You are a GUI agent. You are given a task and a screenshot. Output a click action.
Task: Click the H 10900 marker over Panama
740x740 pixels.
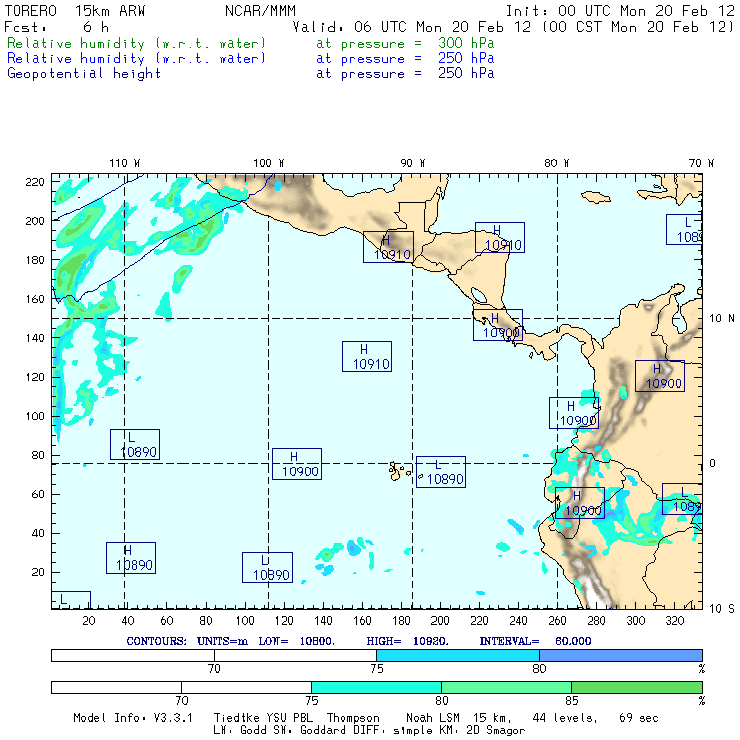coord(498,325)
